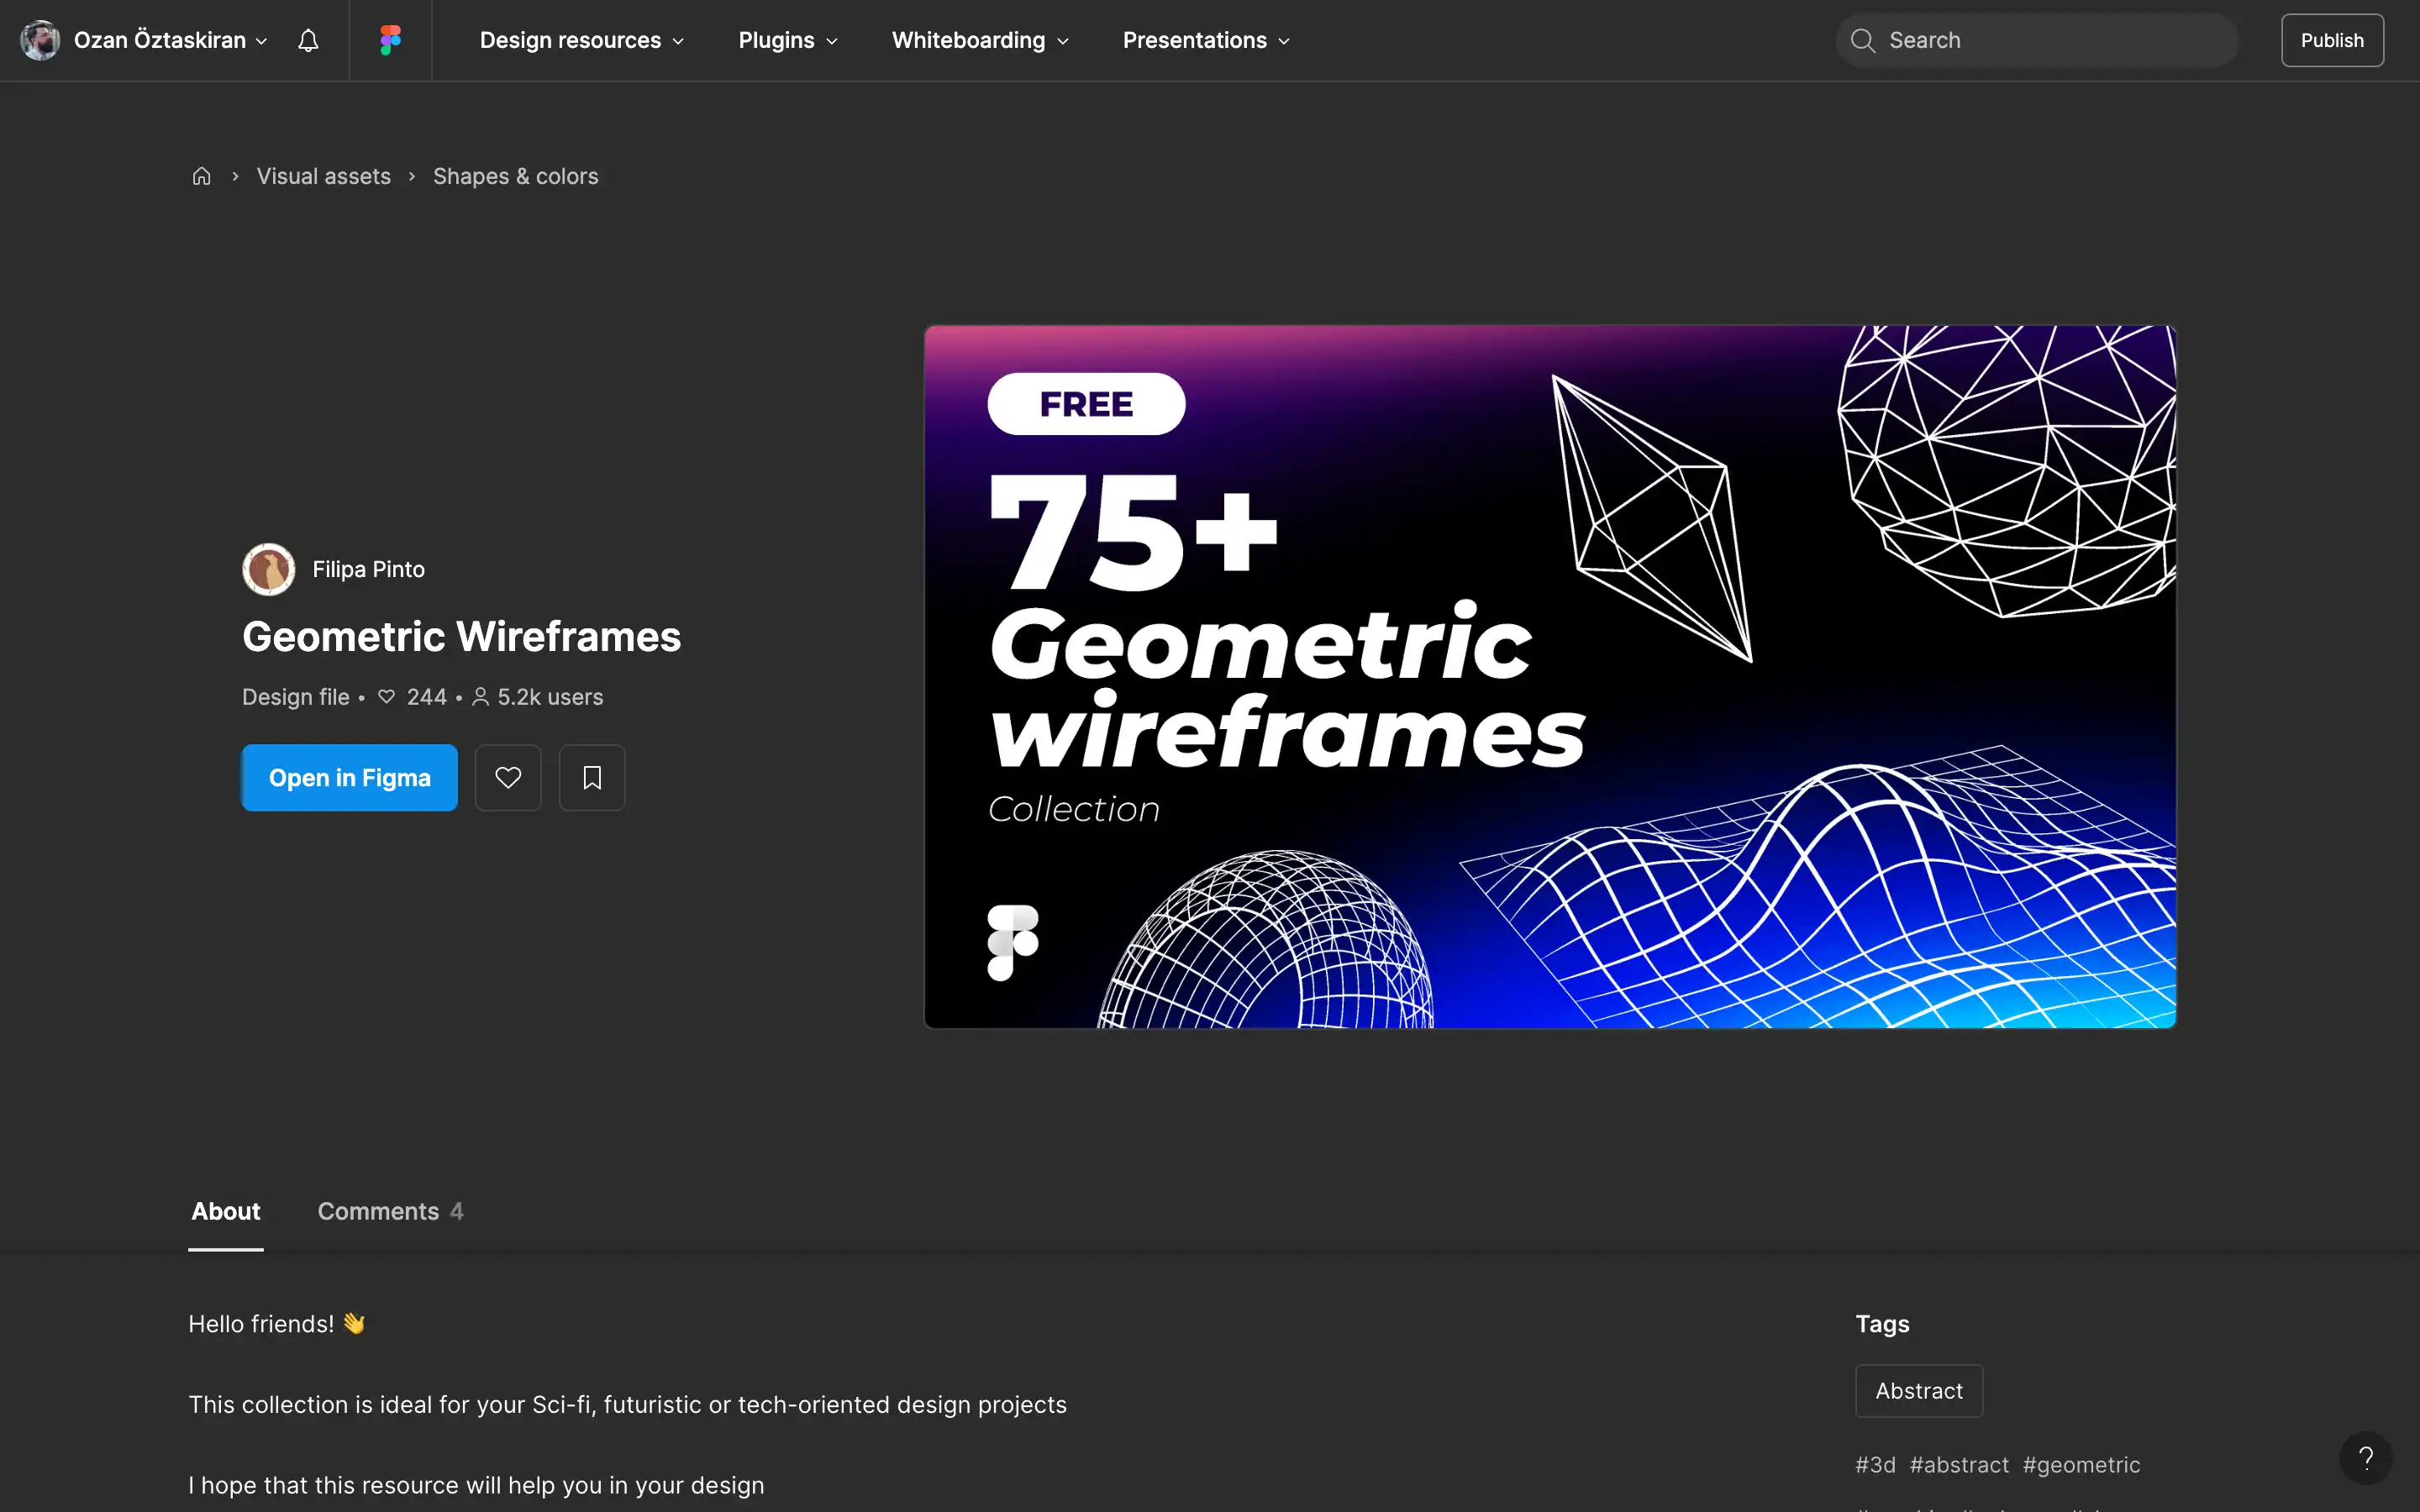Click the search magnifier icon

point(1862,40)
